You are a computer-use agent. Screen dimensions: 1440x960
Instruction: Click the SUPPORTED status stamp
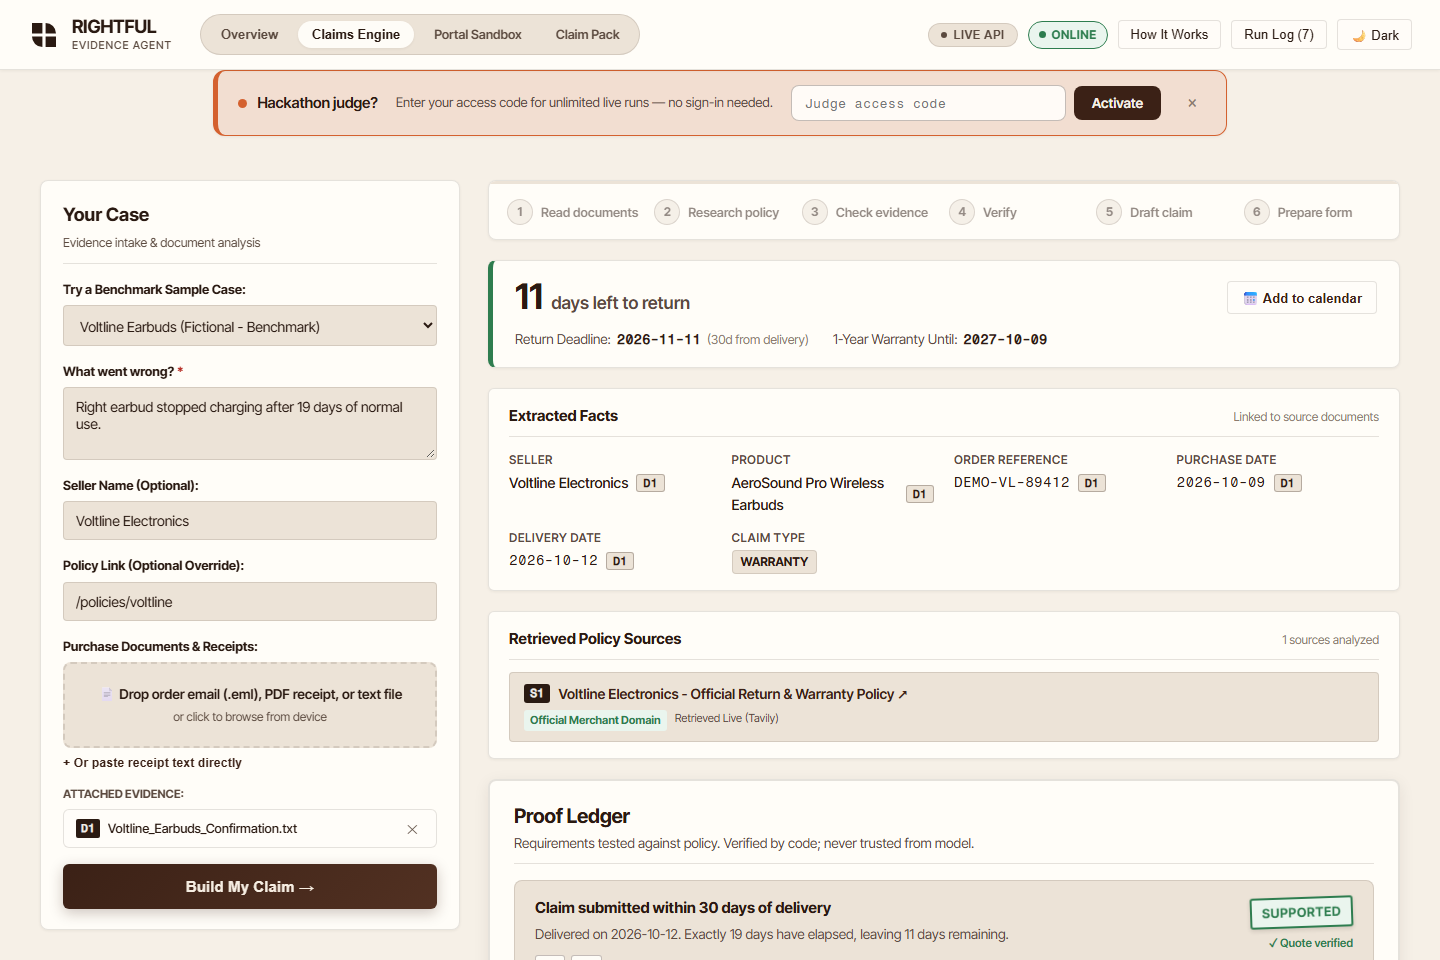(x=1301, y=912)
